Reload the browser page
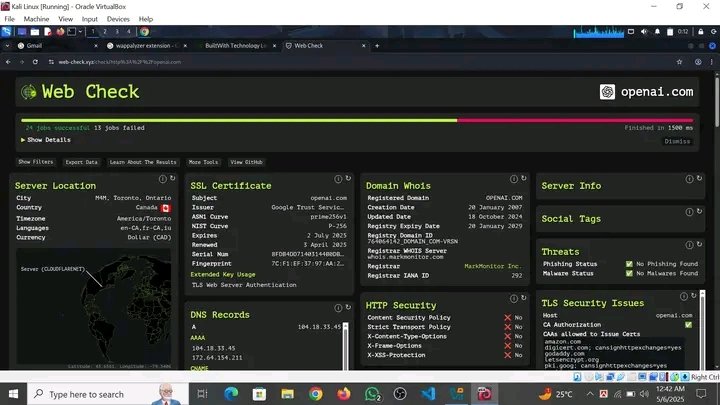 click(x=35, y=62)
